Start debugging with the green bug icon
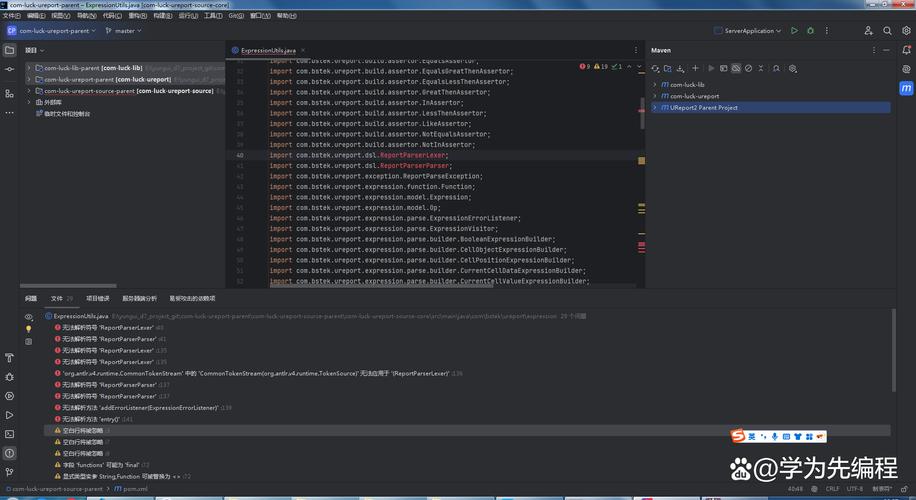916x500 pixels. 810,31
